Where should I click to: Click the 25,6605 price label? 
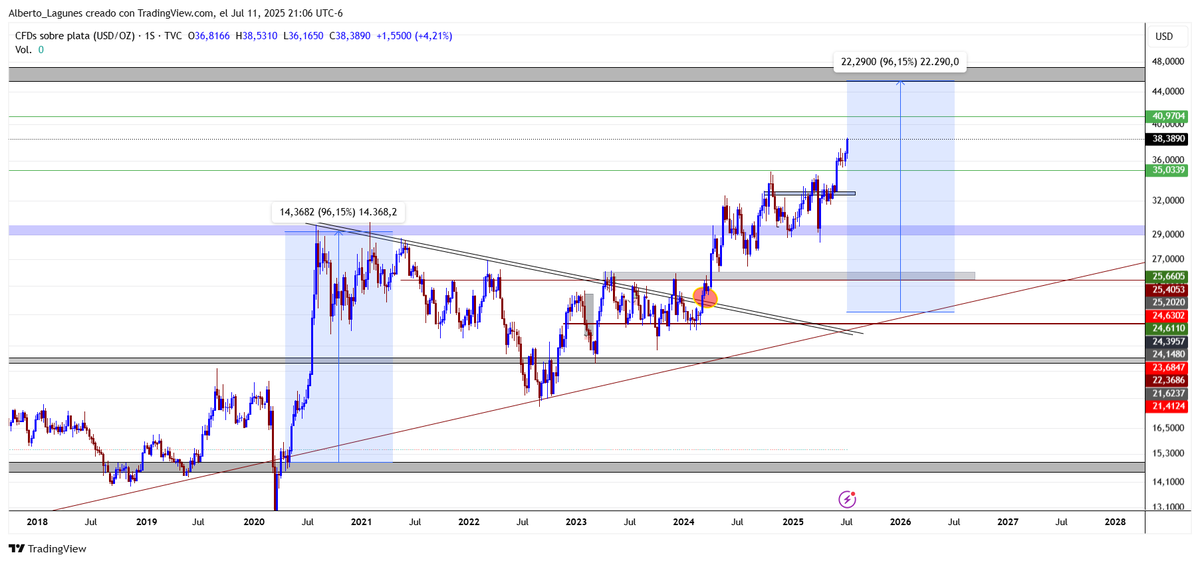point(1169,276)
